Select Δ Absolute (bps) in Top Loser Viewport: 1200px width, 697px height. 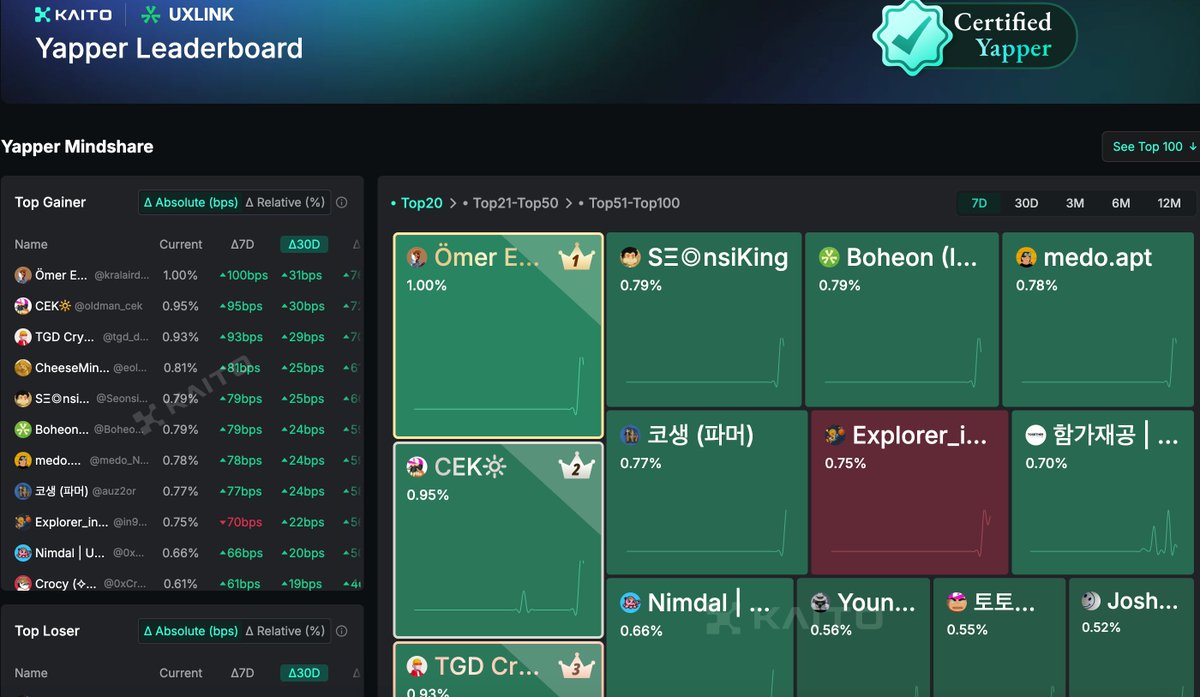pyautogui.click(x=191, y=631)
